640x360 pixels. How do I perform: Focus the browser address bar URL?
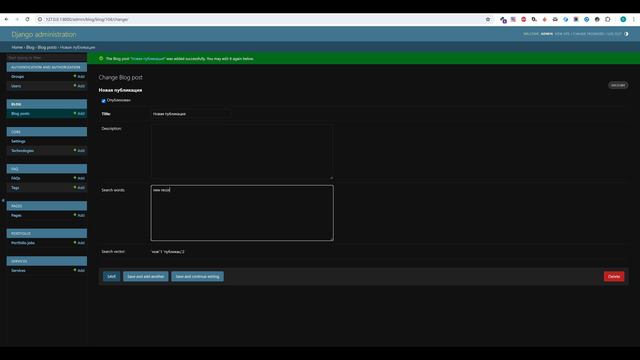pos(87,19)
